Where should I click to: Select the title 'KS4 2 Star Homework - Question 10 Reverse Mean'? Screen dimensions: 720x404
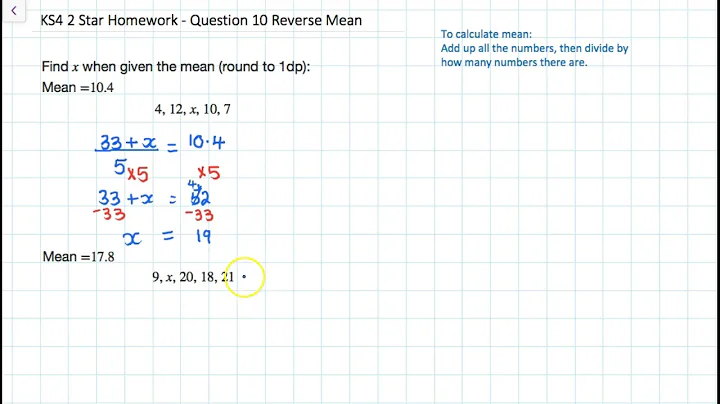click(x=201, y=21)
